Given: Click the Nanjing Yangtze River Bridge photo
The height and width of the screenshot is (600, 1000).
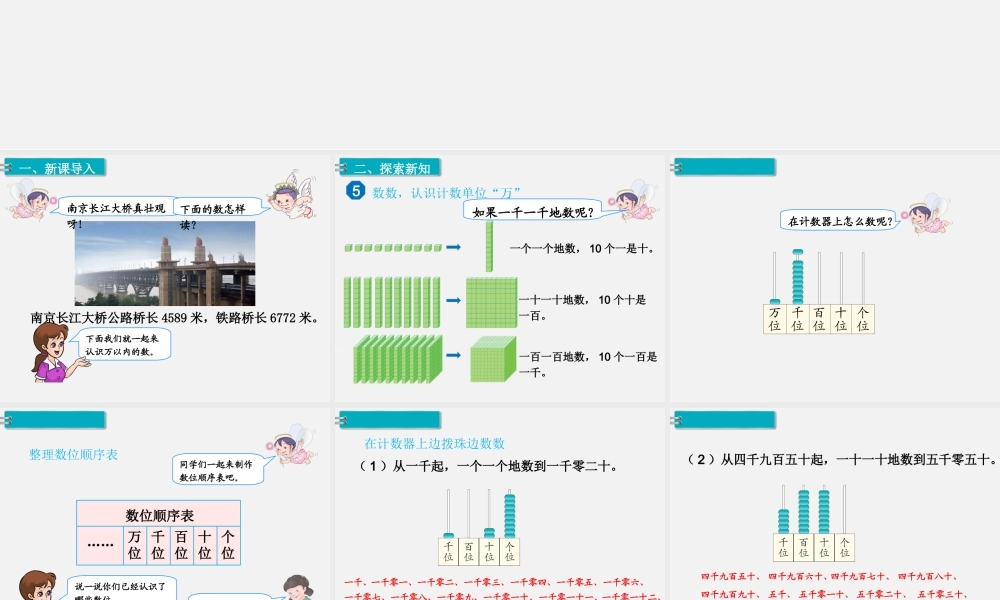Looking at the screenshot, I should (x=165, y=264).
